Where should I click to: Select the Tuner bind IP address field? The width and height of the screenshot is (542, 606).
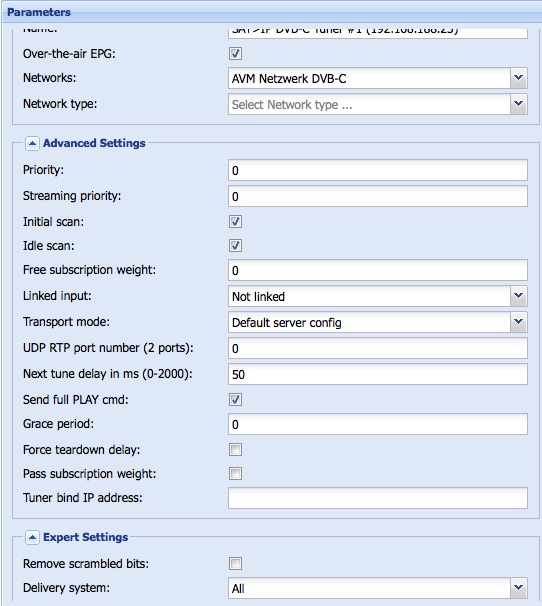pos(378,498)
